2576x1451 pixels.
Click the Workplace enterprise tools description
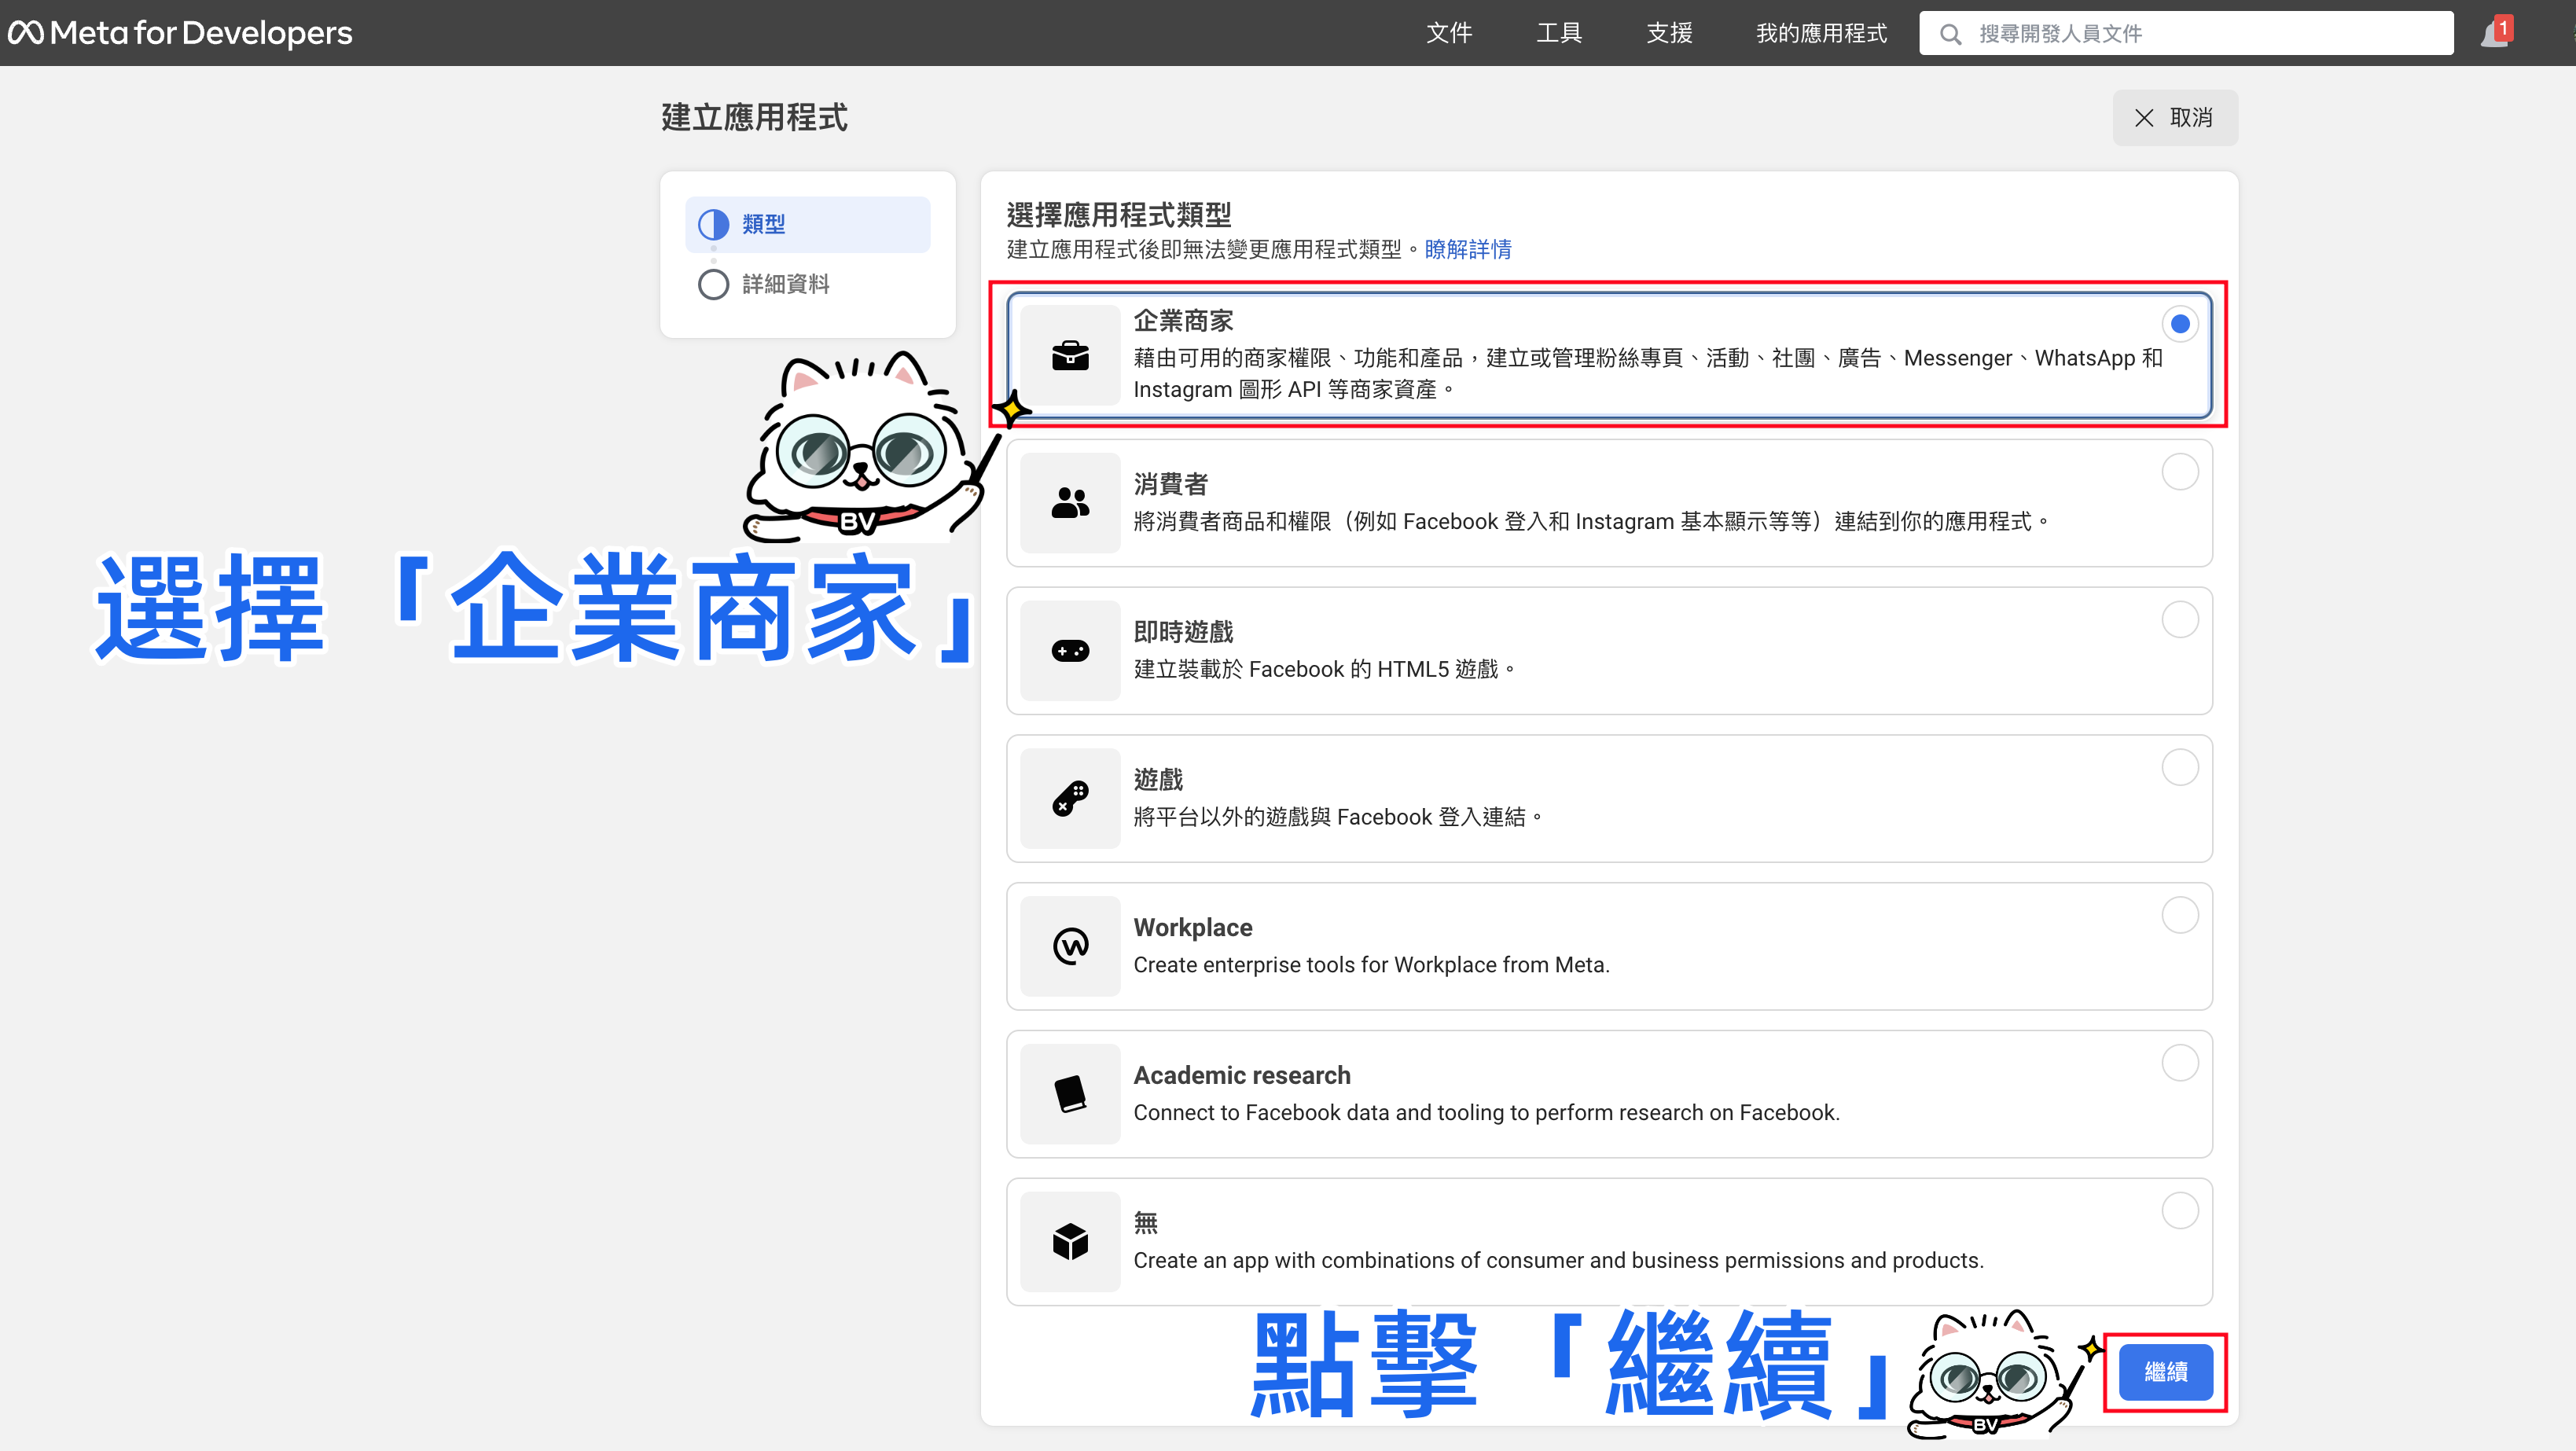[1371, 965]
